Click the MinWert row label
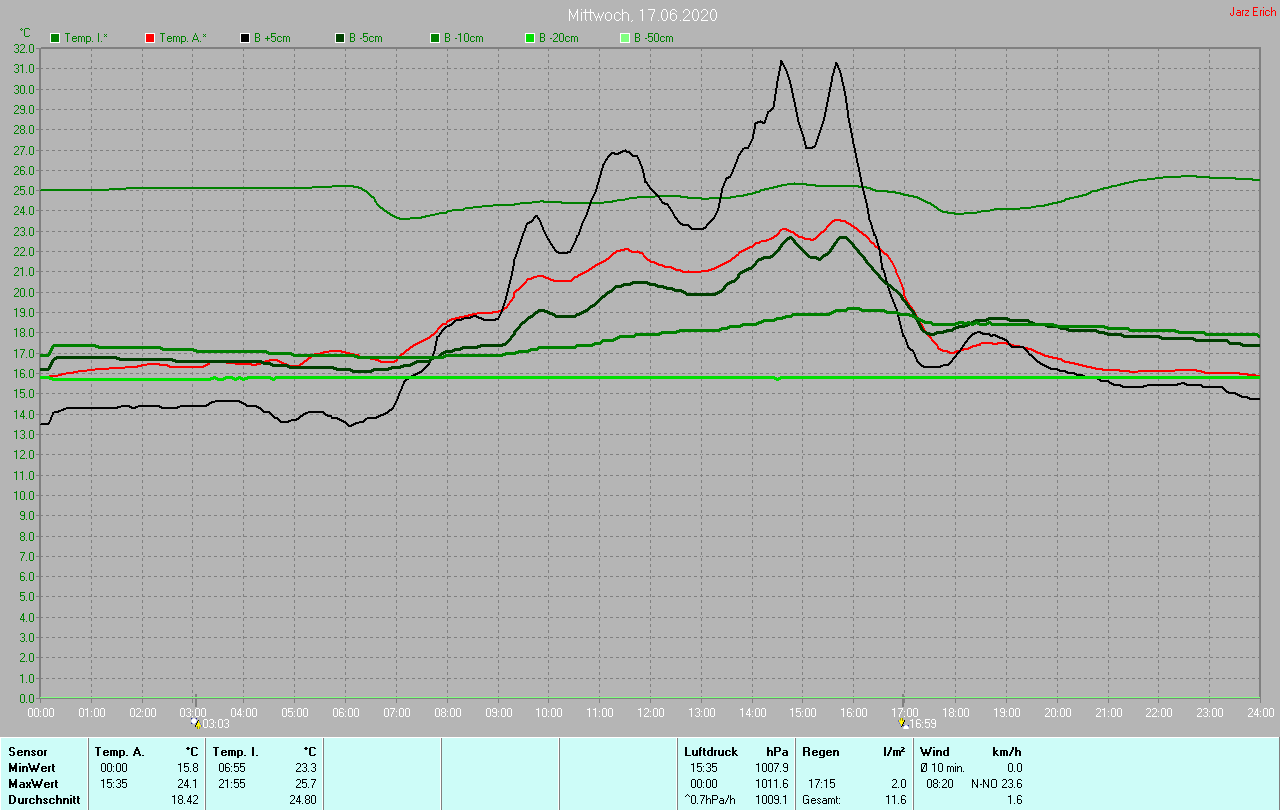 point(30,767)
